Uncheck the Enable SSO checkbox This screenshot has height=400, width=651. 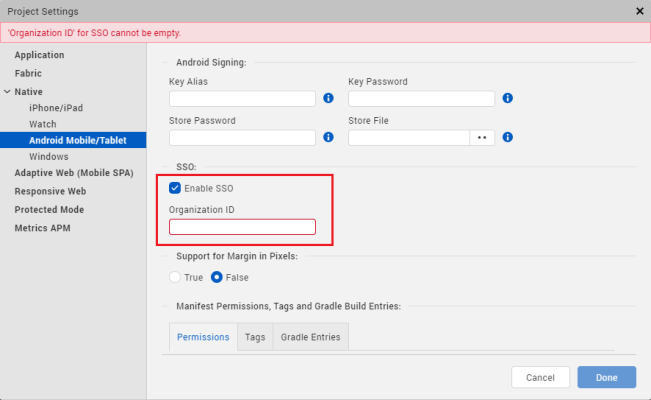(x=175, y=188)
